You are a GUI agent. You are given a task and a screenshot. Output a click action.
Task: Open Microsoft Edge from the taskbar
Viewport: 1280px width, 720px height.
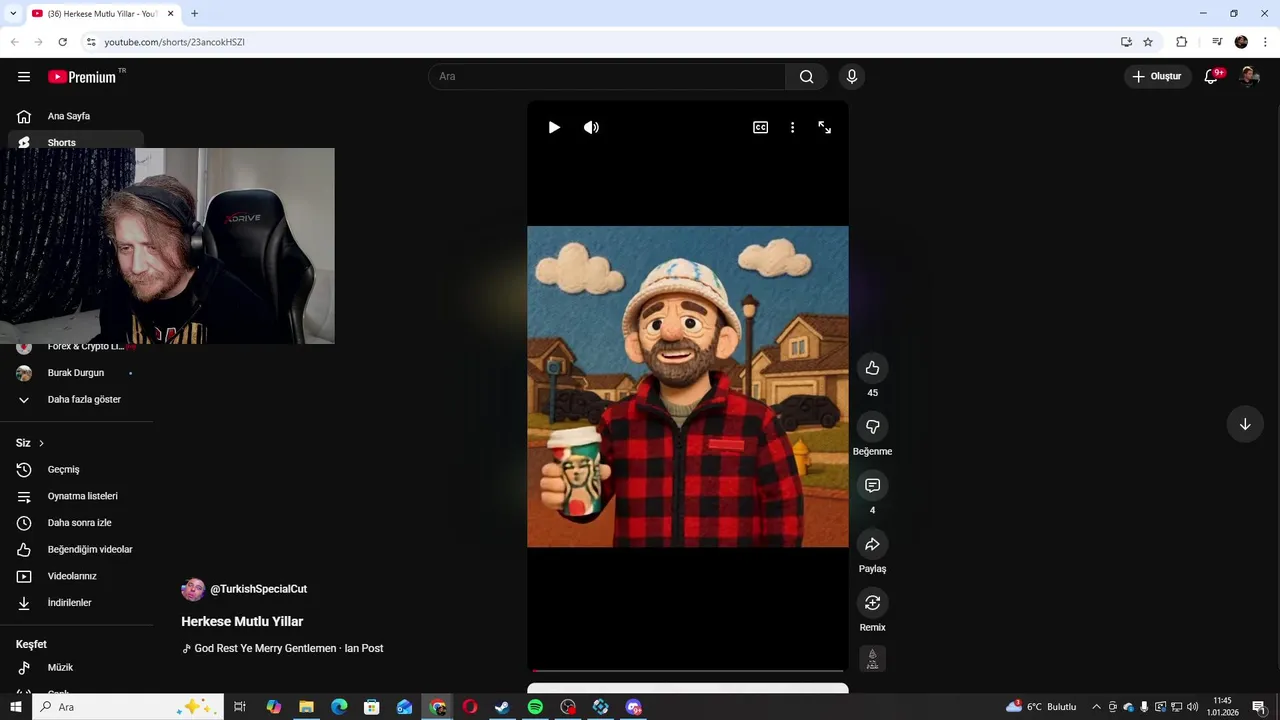pyautogui.click(x=339, y=707)
